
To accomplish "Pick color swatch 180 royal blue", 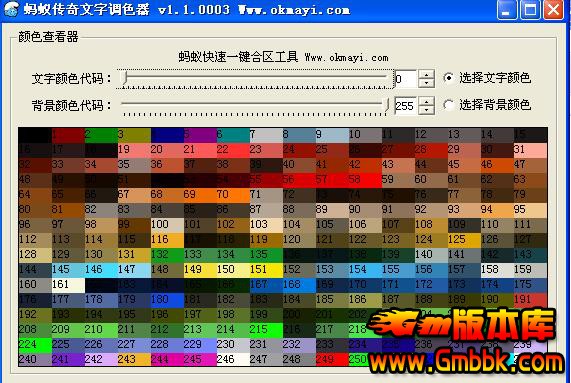I will 167,300.
